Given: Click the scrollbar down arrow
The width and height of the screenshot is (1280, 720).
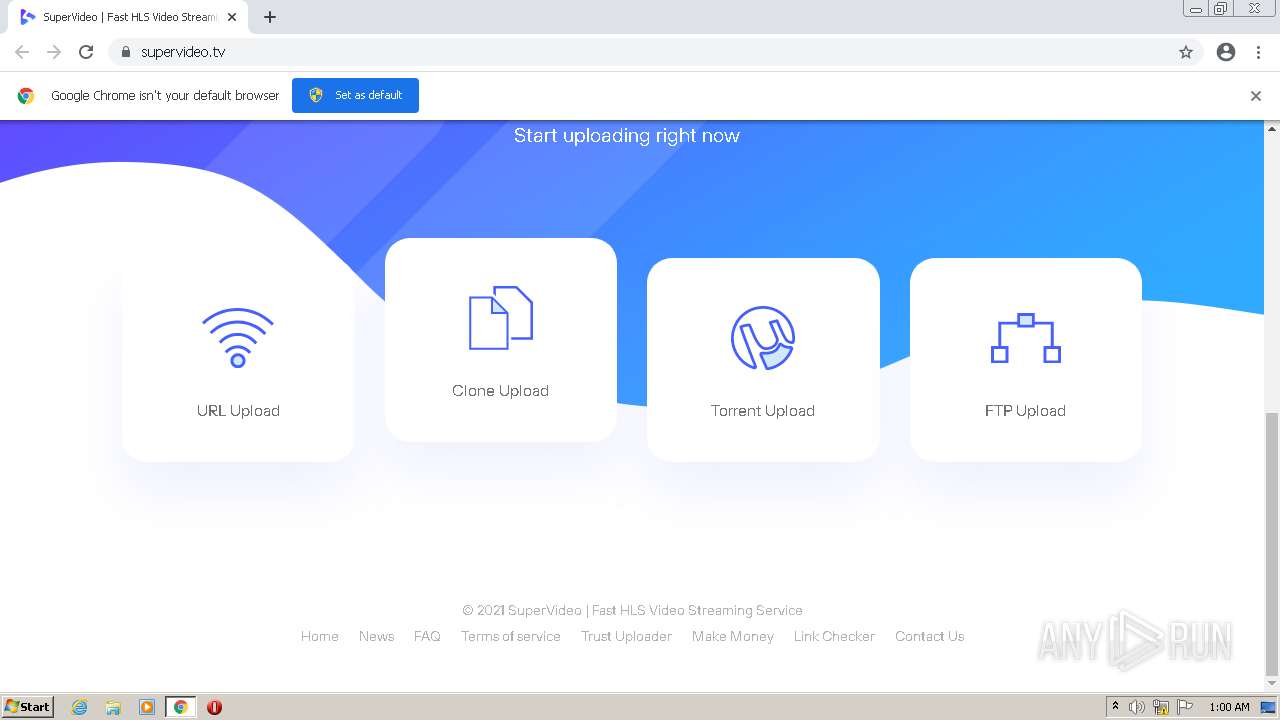Looking at the screenshot, I should coord(1272,684).
